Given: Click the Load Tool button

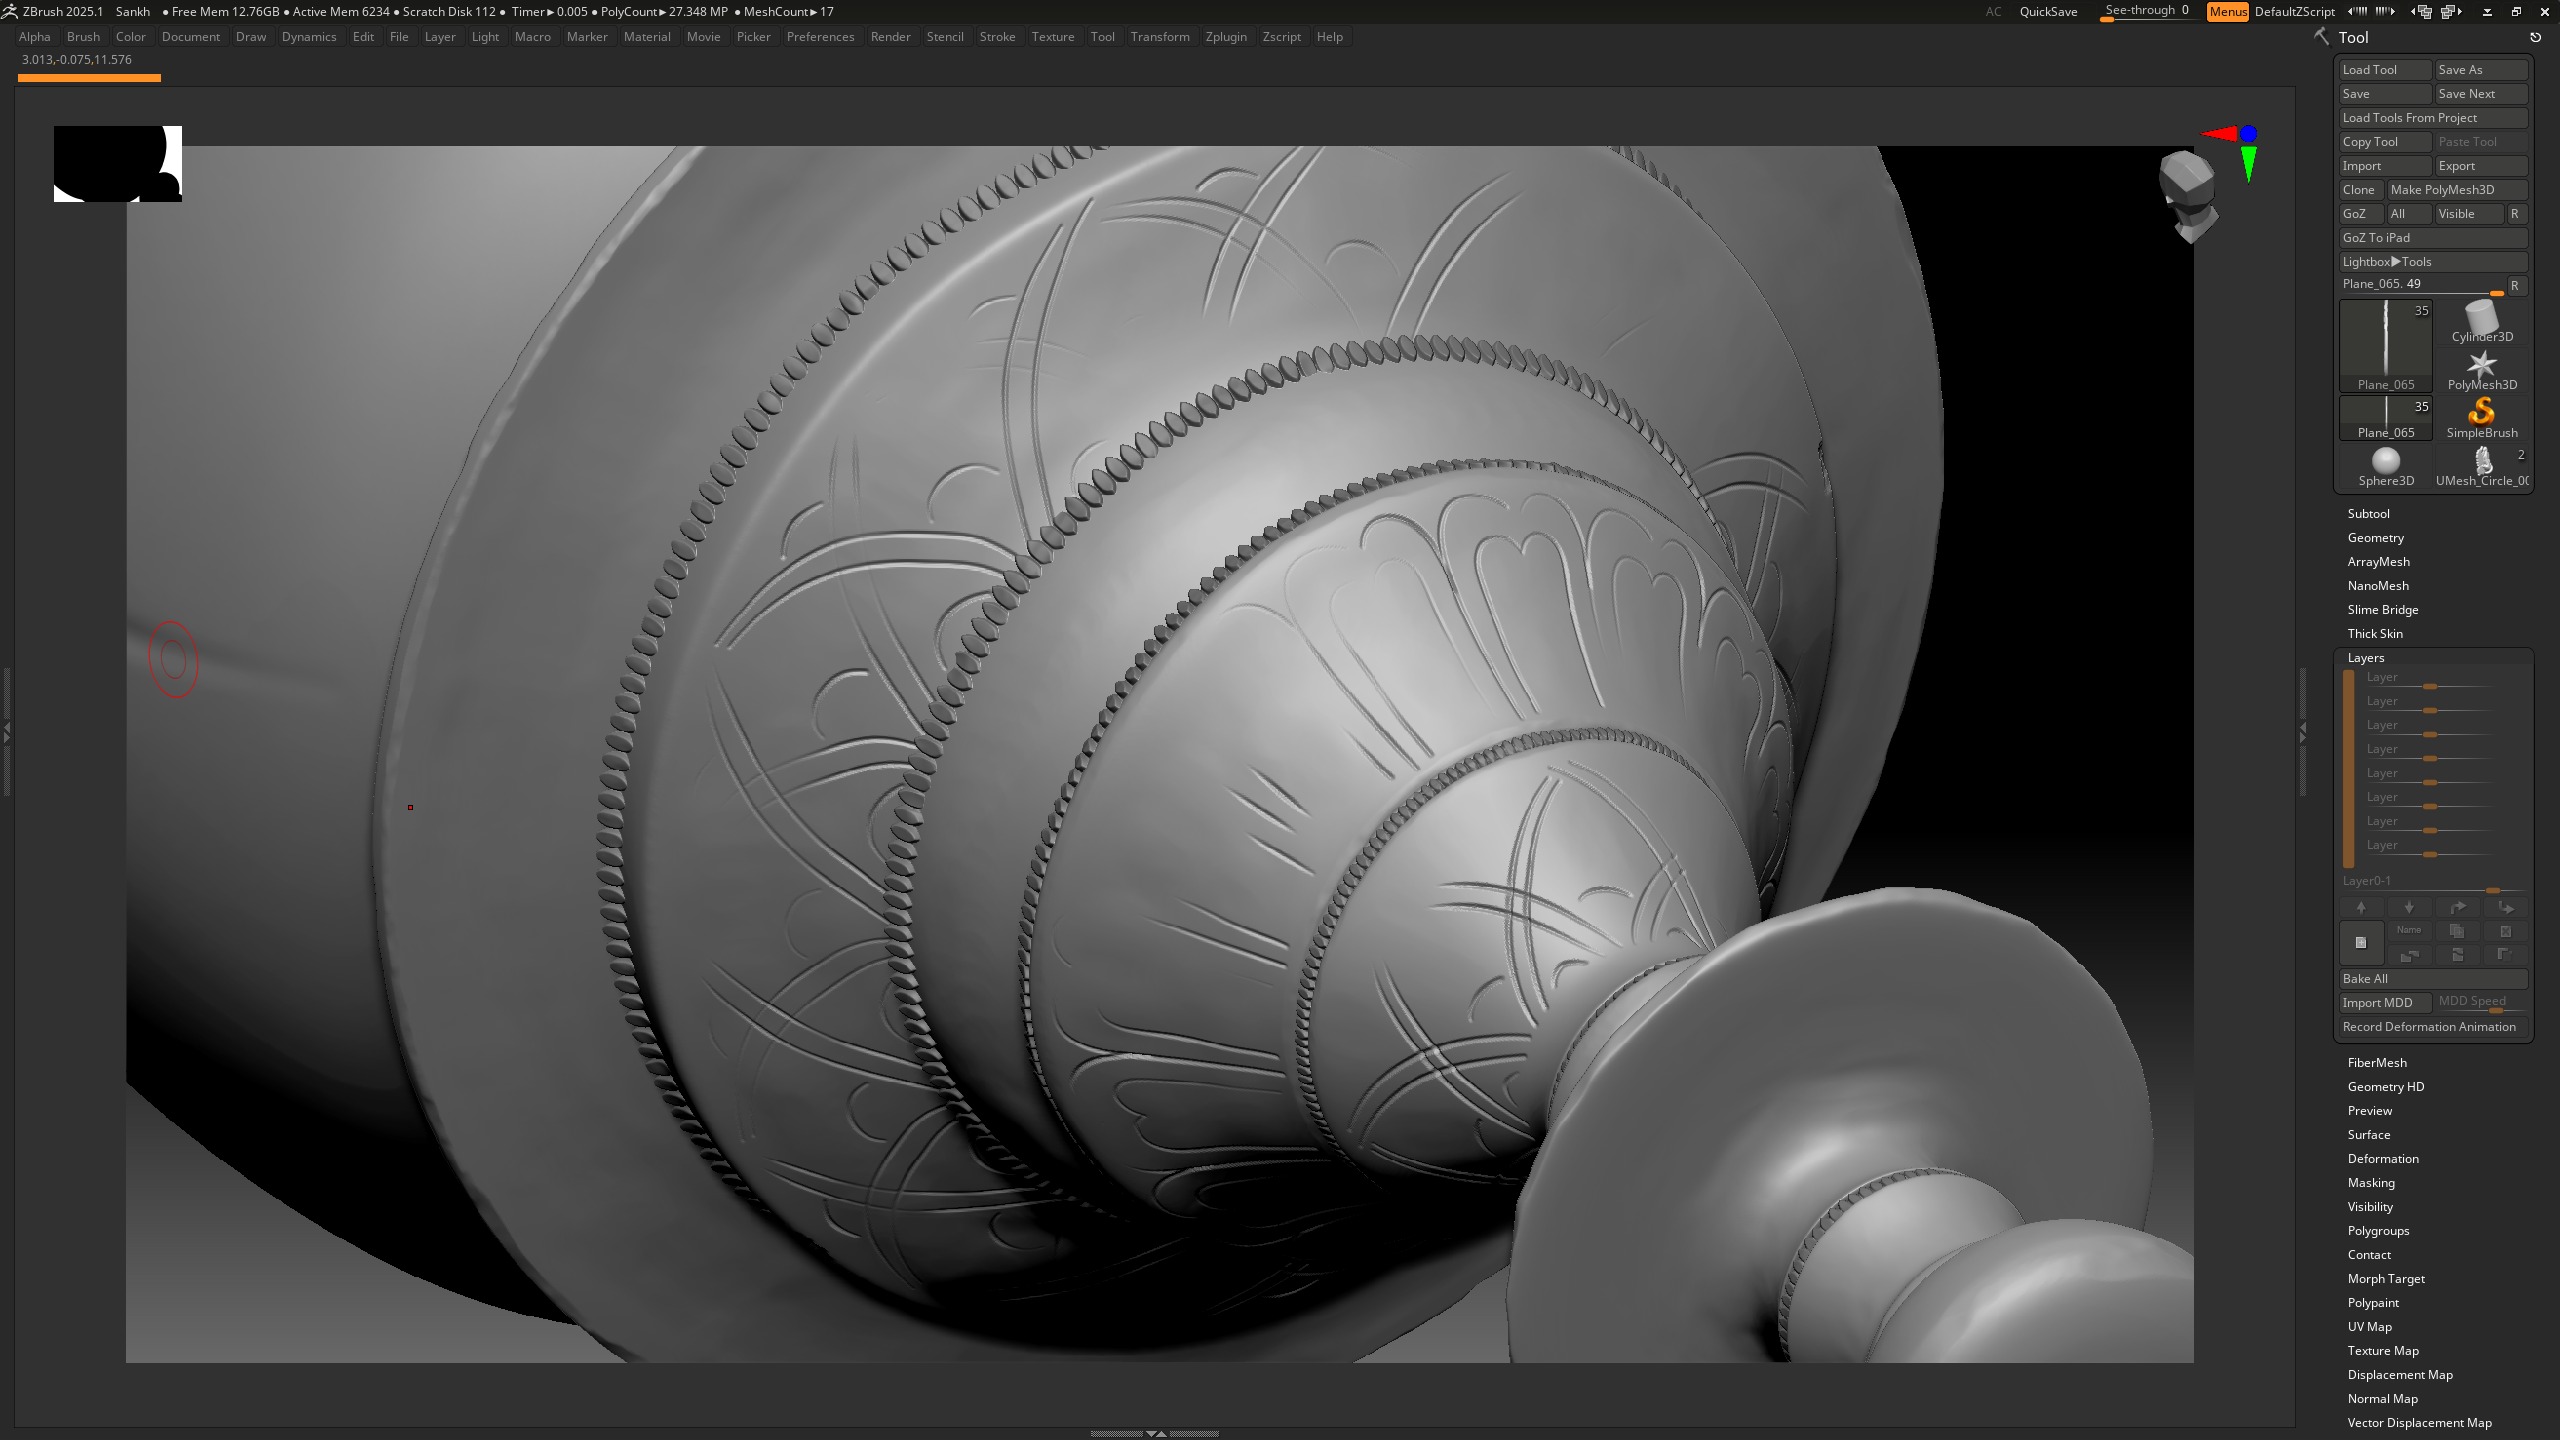Looking at the screenshot, I should 2385,70.
